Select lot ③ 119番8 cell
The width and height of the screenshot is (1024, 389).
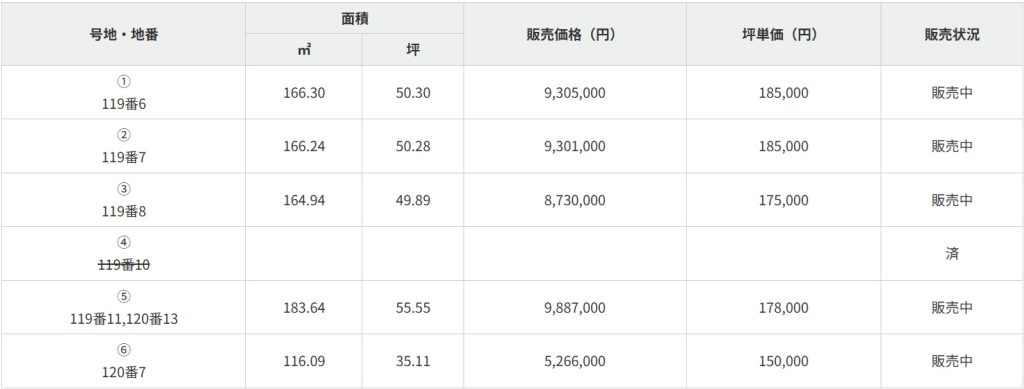click(123, 200)
